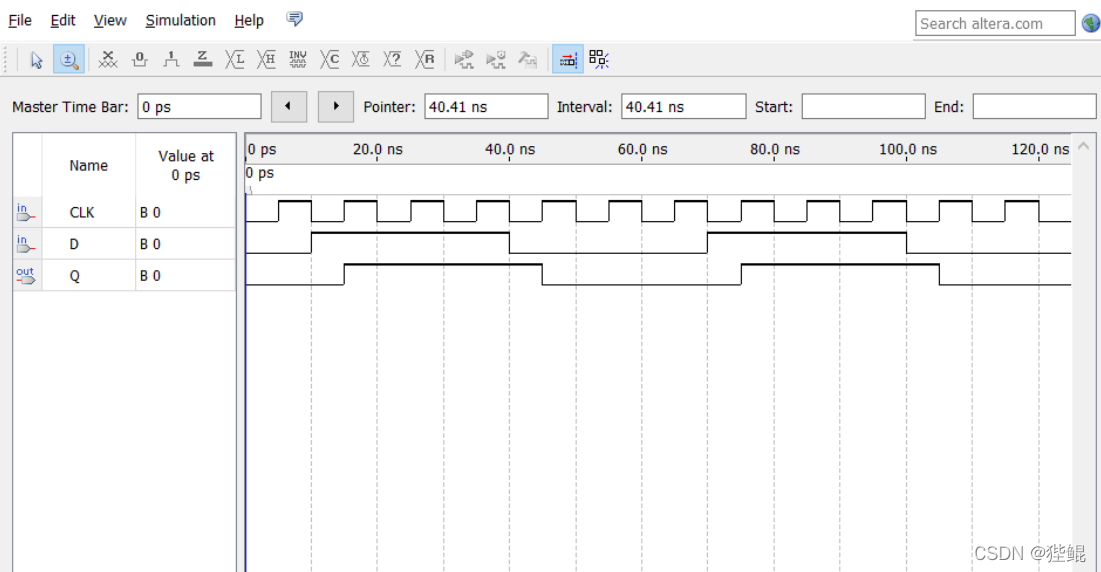1101x572 pixels.
Task: Move time bar to previous transition
Action: [289, 107]
